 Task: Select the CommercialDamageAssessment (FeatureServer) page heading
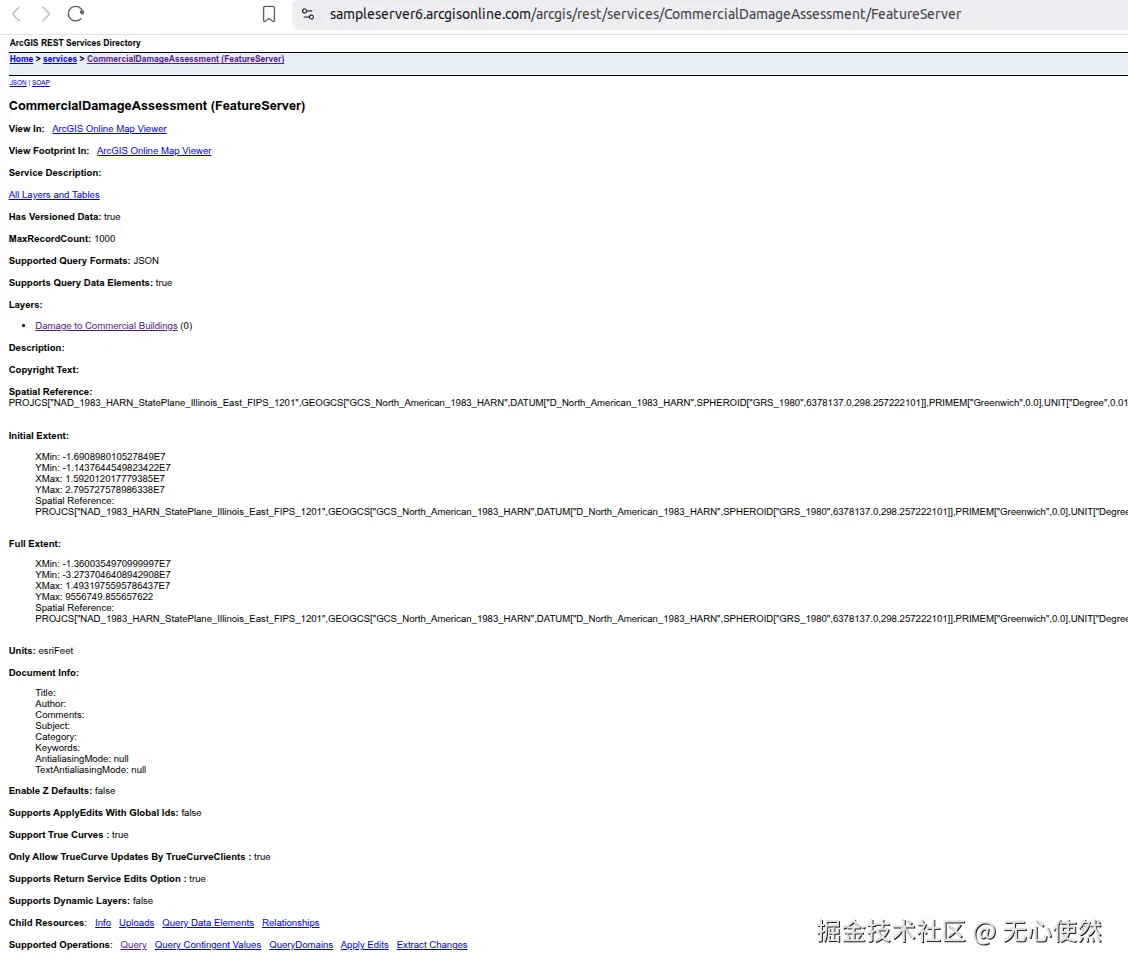pos(157,106)
